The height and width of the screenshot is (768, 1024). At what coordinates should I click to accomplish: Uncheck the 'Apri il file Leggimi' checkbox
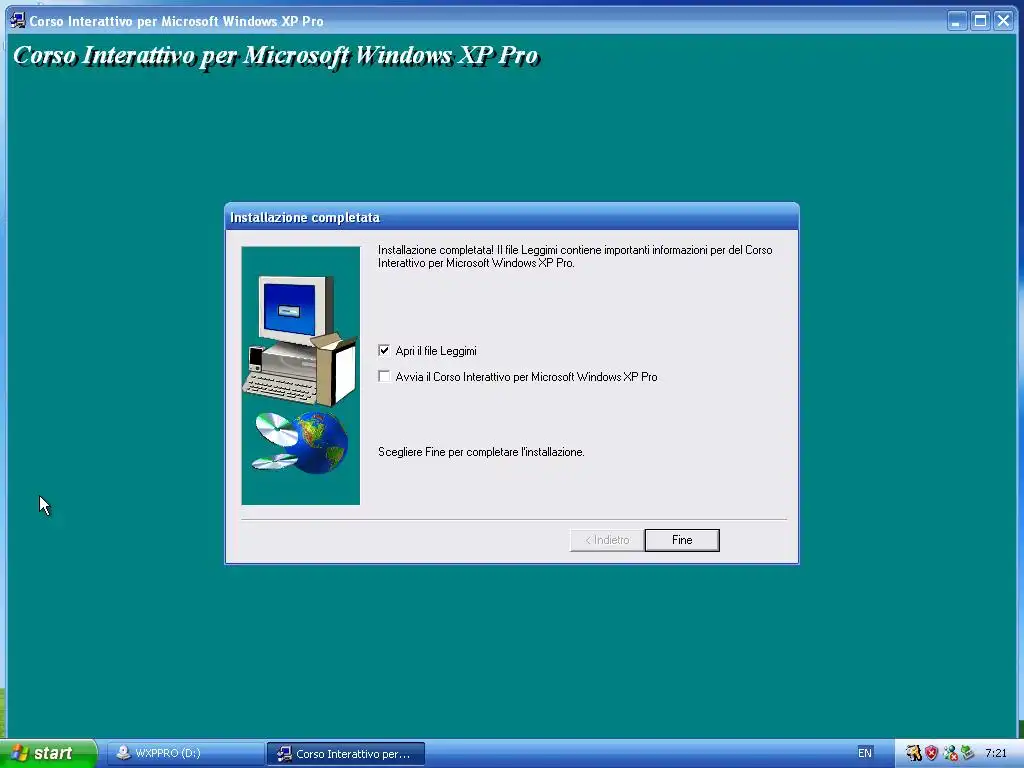(x=384, y=351)
